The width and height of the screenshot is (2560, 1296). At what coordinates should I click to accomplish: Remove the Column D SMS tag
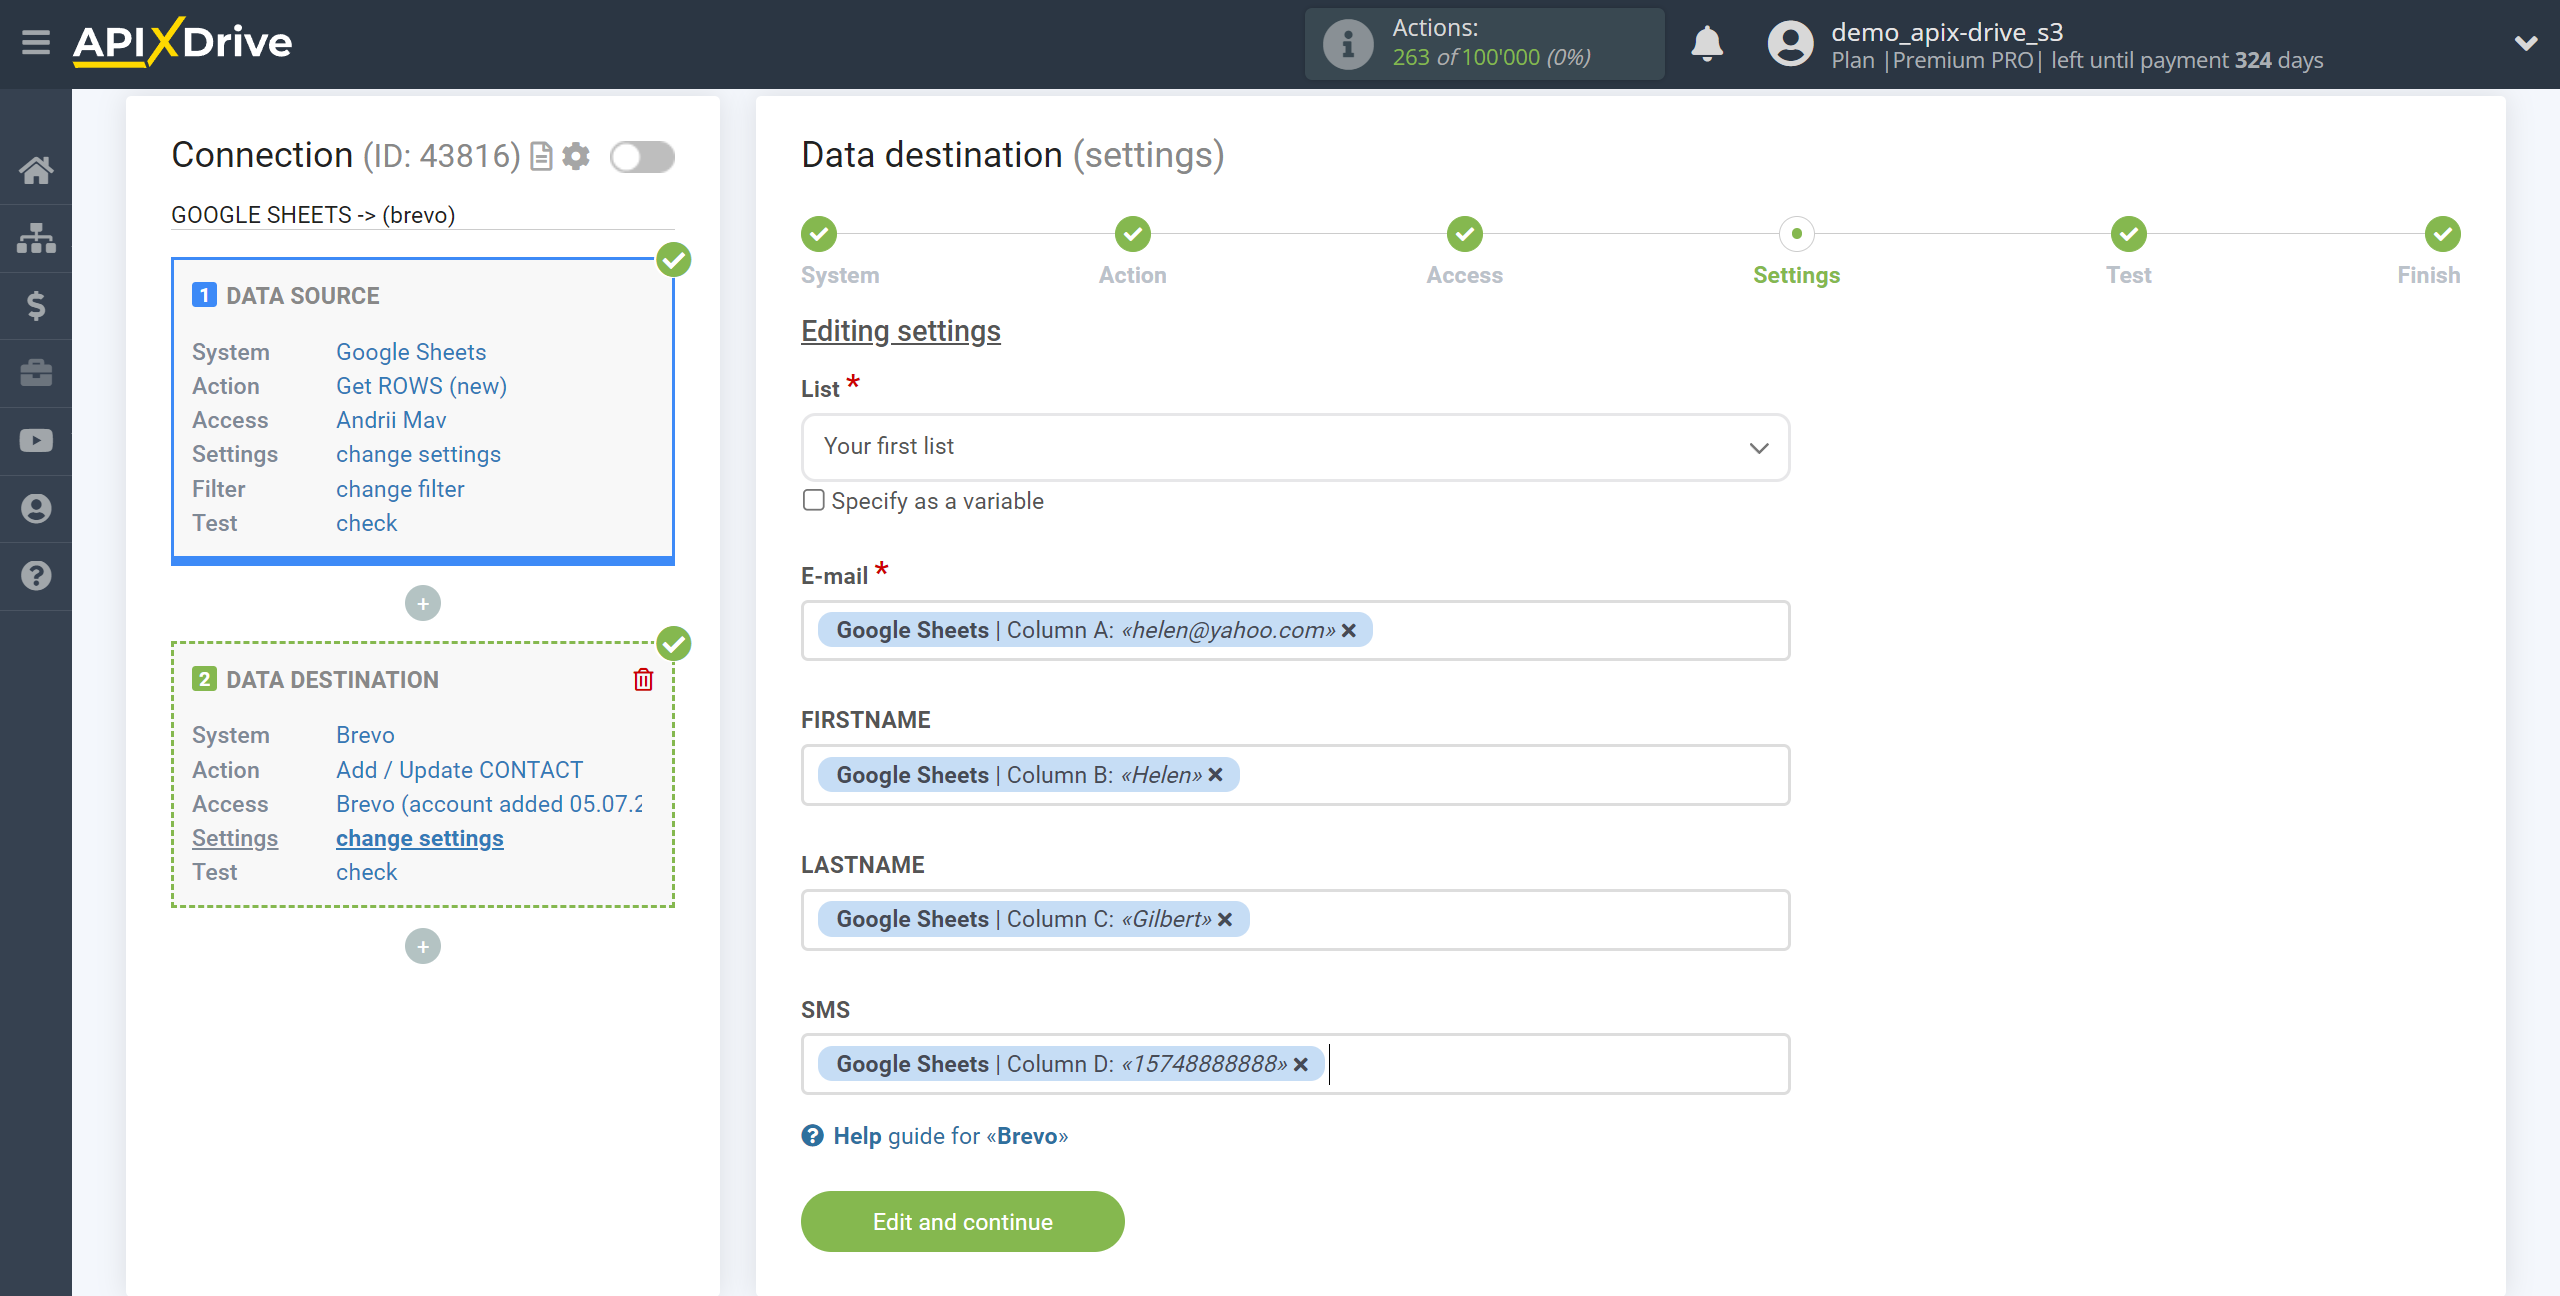(x=1300, y=1064)
